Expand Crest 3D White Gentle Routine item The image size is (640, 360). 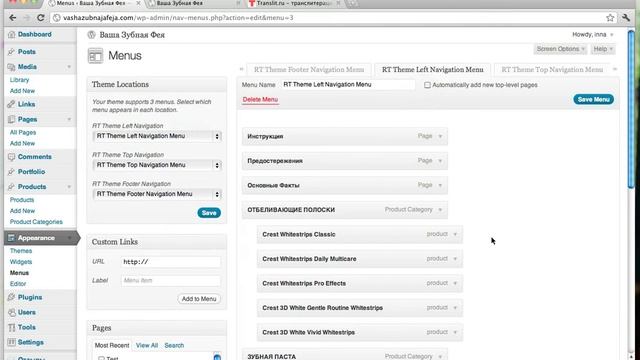455,308
